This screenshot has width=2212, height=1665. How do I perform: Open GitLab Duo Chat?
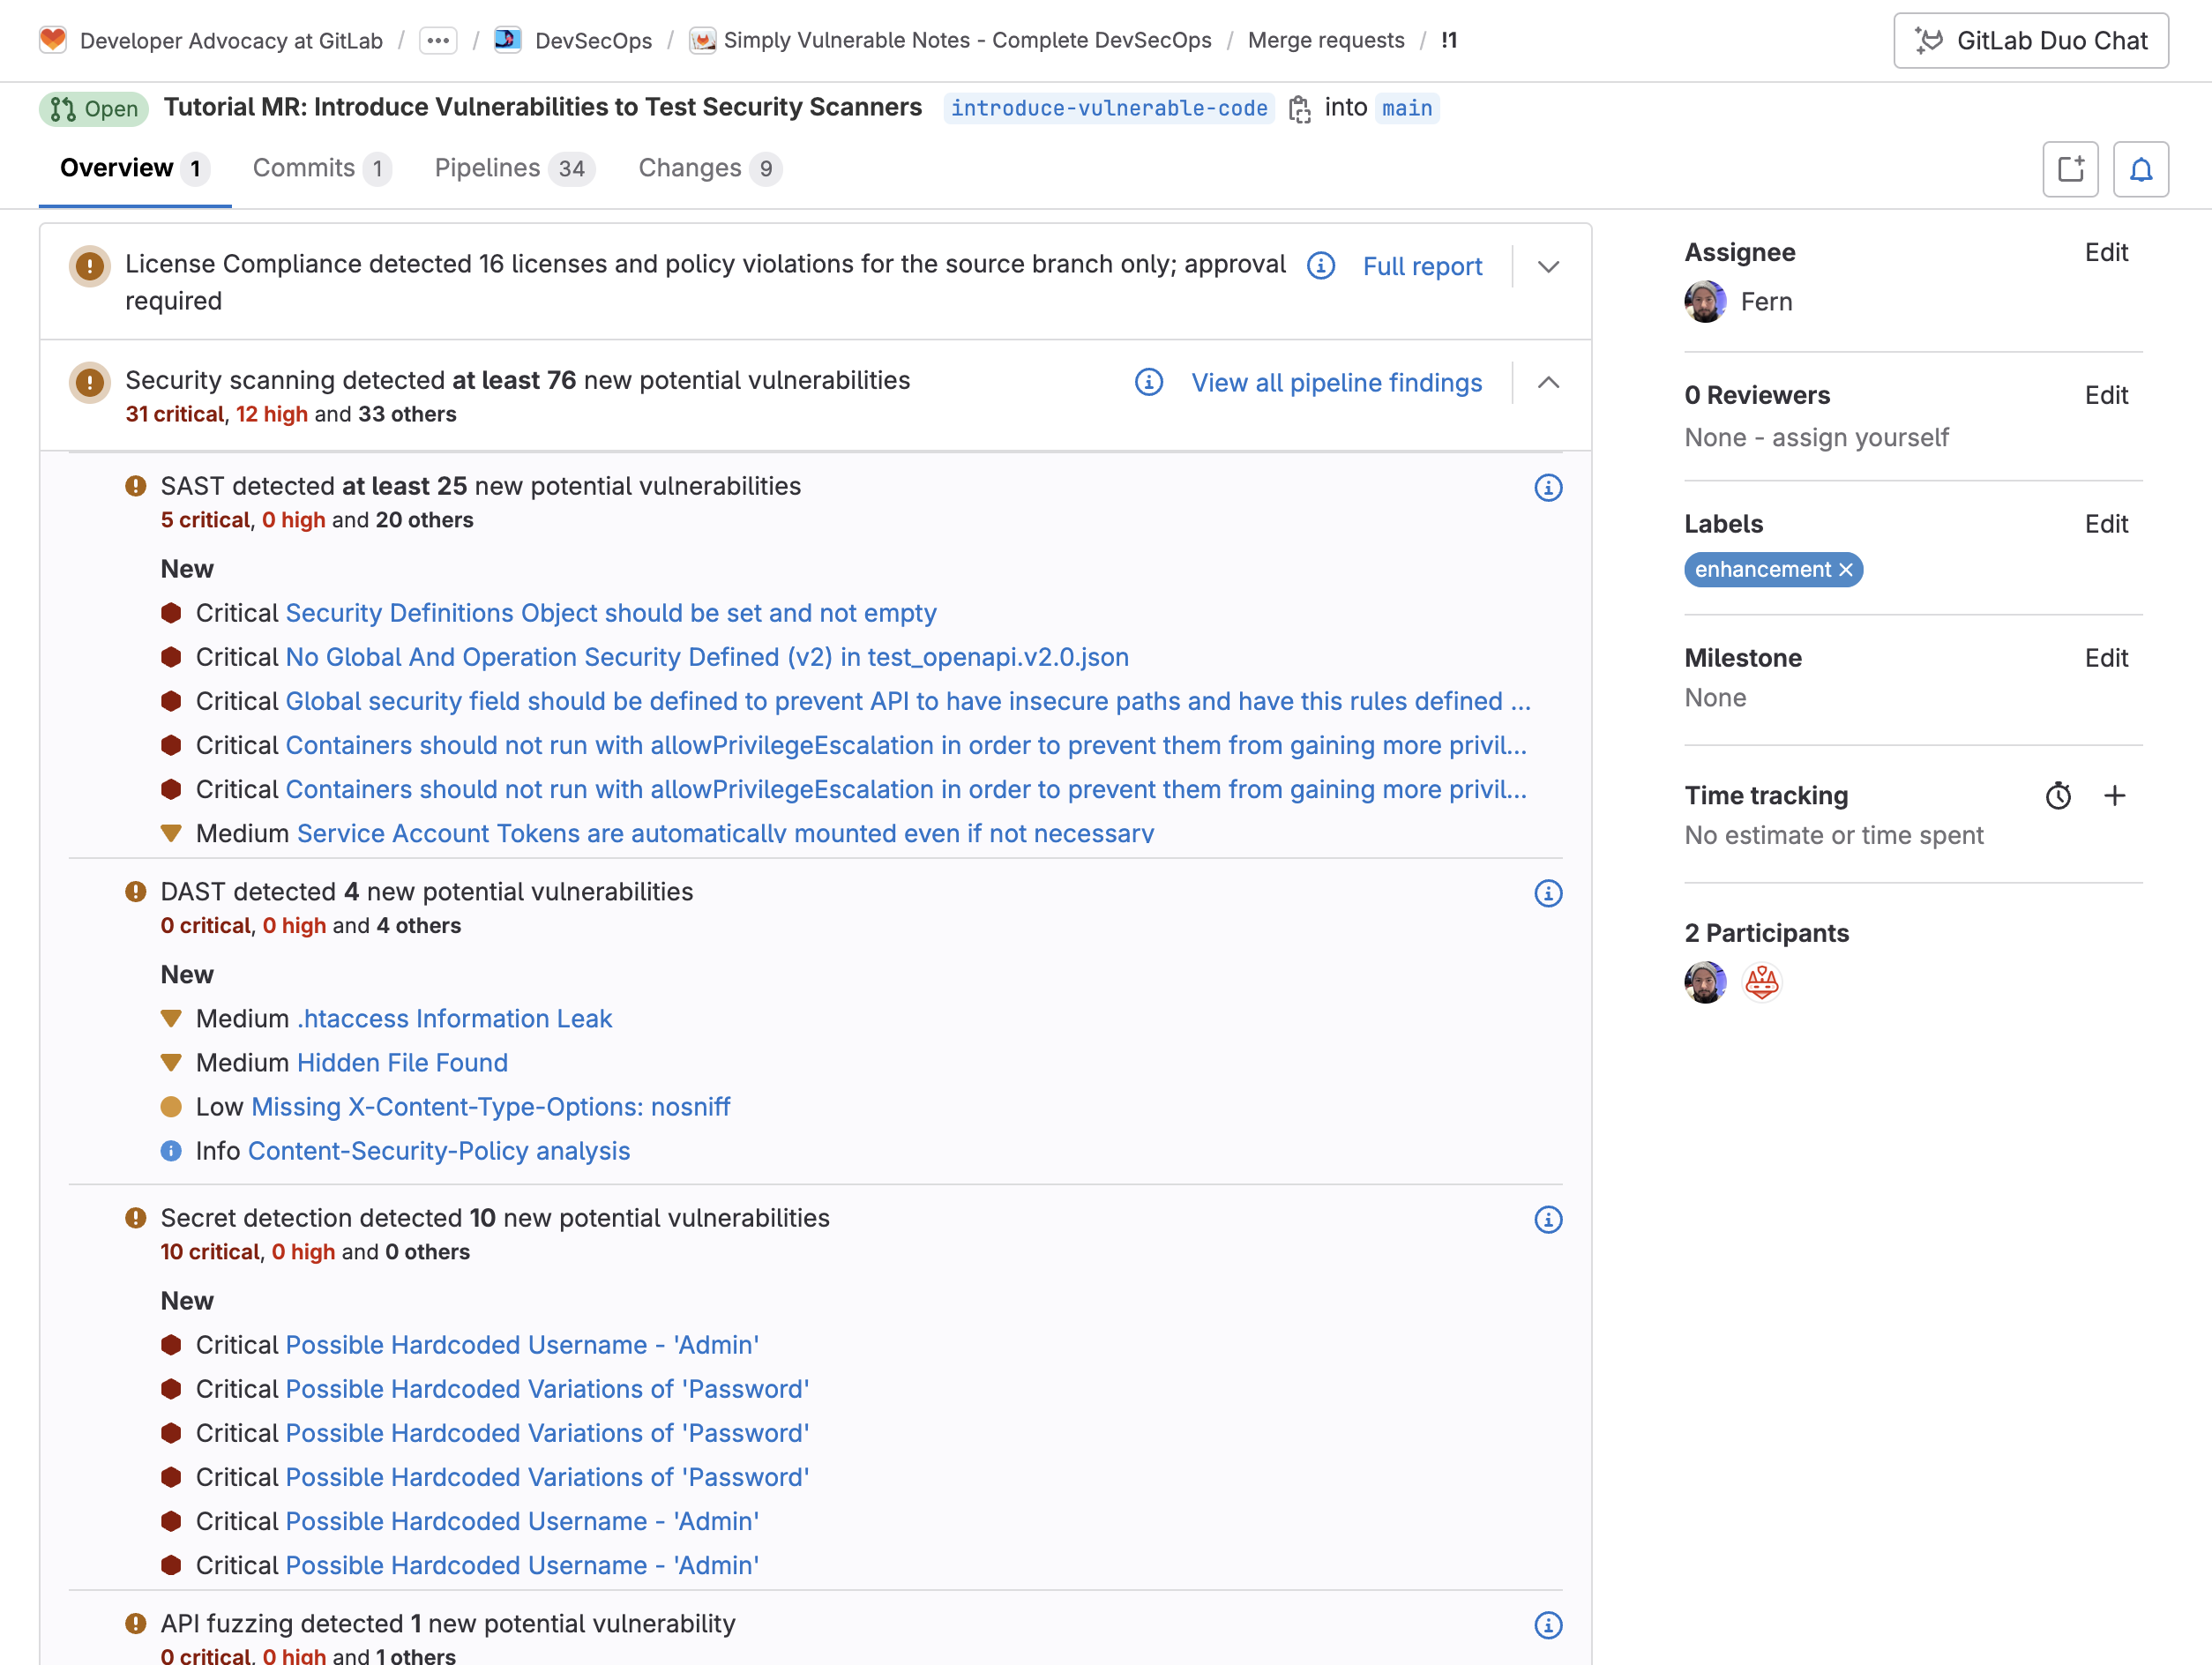click(2030, 41)
